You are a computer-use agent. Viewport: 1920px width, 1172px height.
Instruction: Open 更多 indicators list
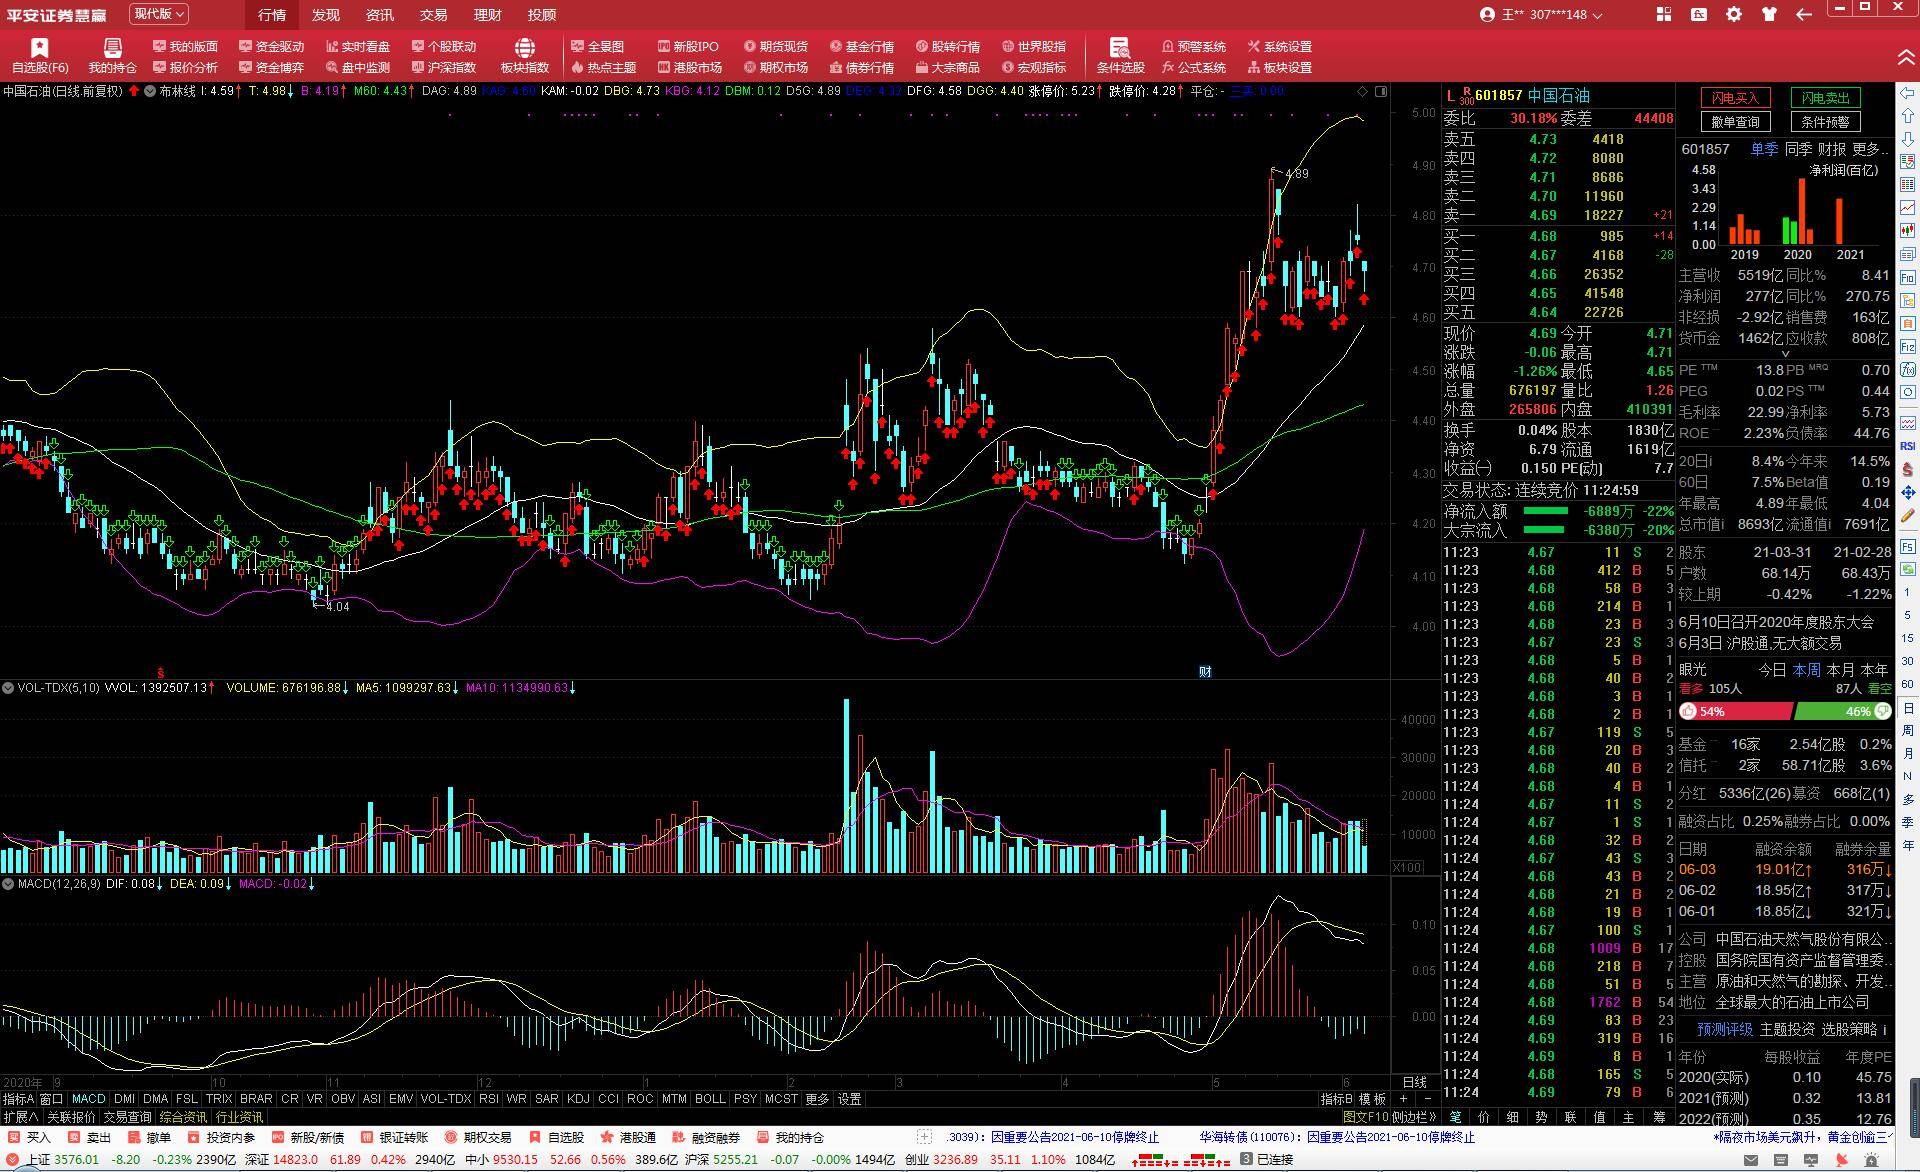(x=817, y=1098)
